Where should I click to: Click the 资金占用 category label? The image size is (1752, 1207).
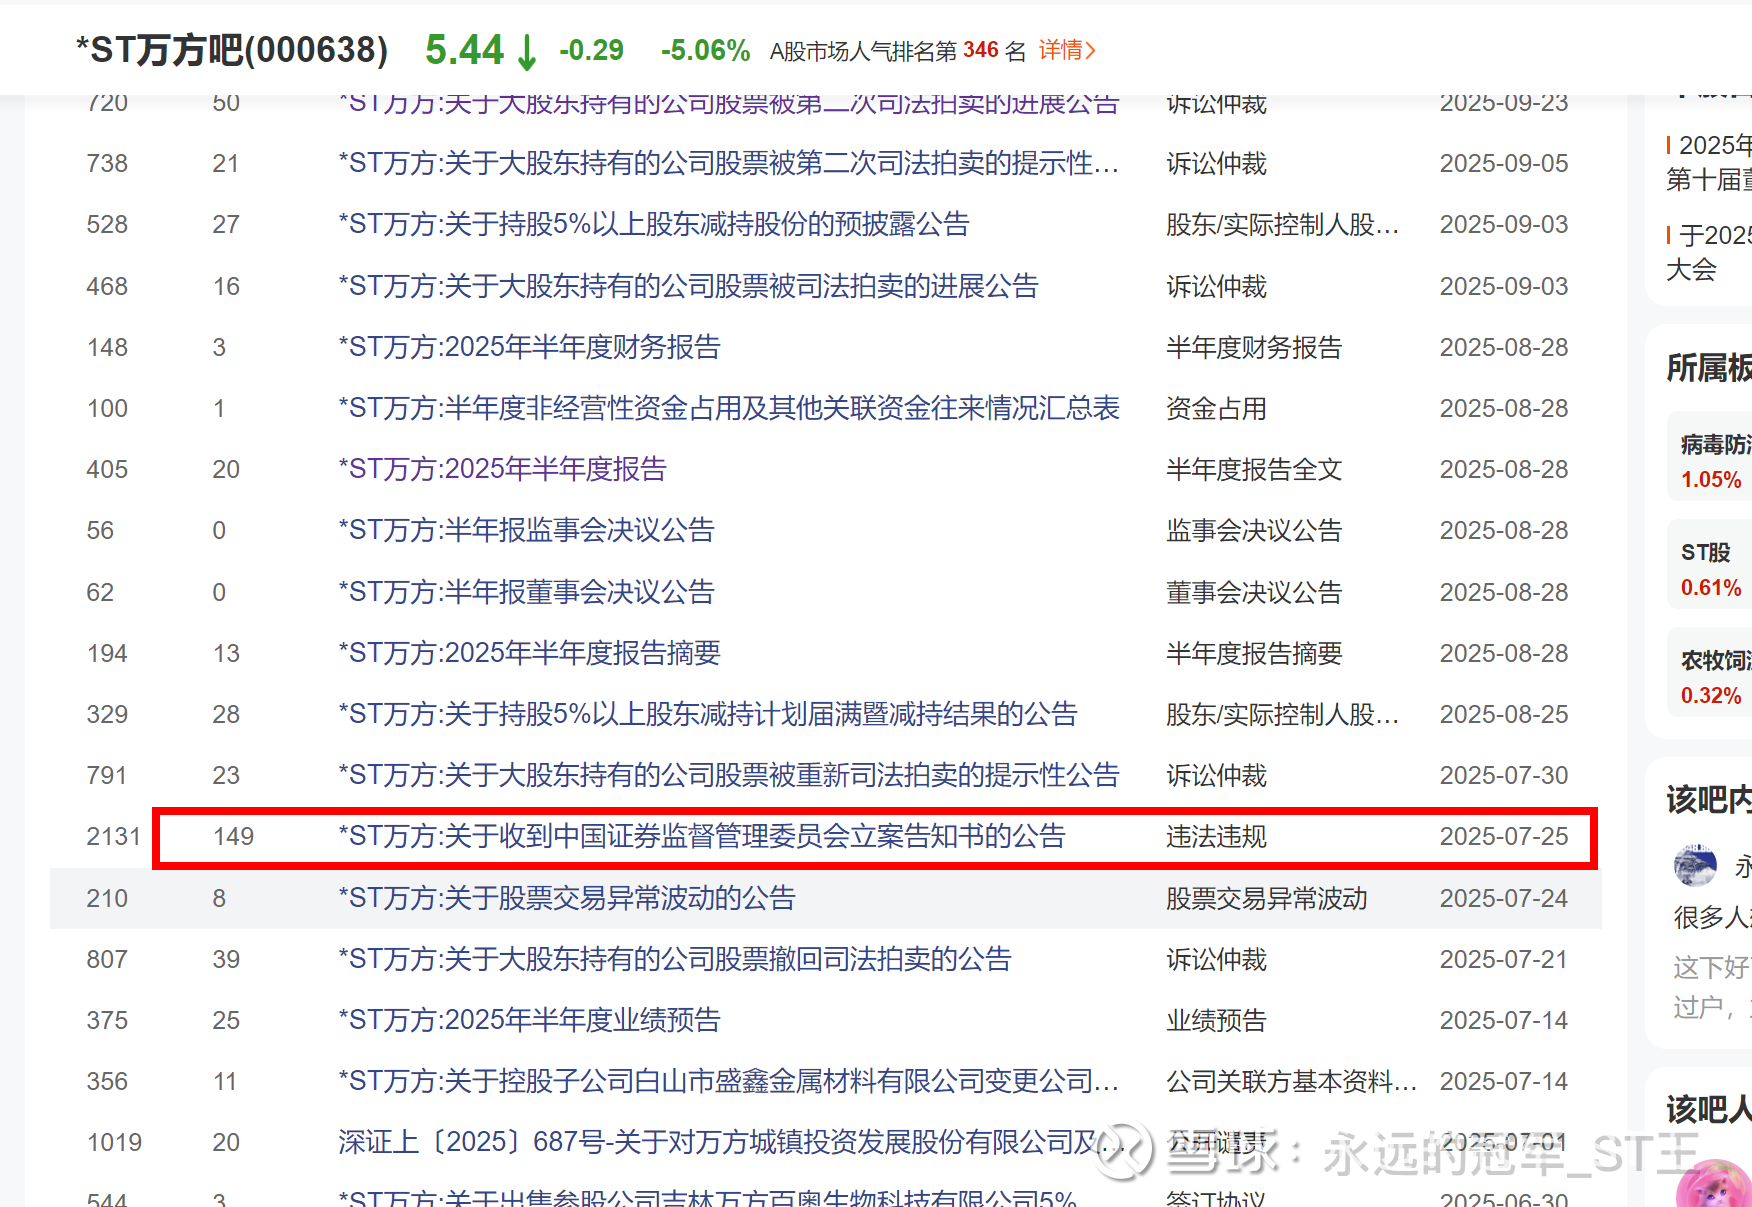point(1216,408)
